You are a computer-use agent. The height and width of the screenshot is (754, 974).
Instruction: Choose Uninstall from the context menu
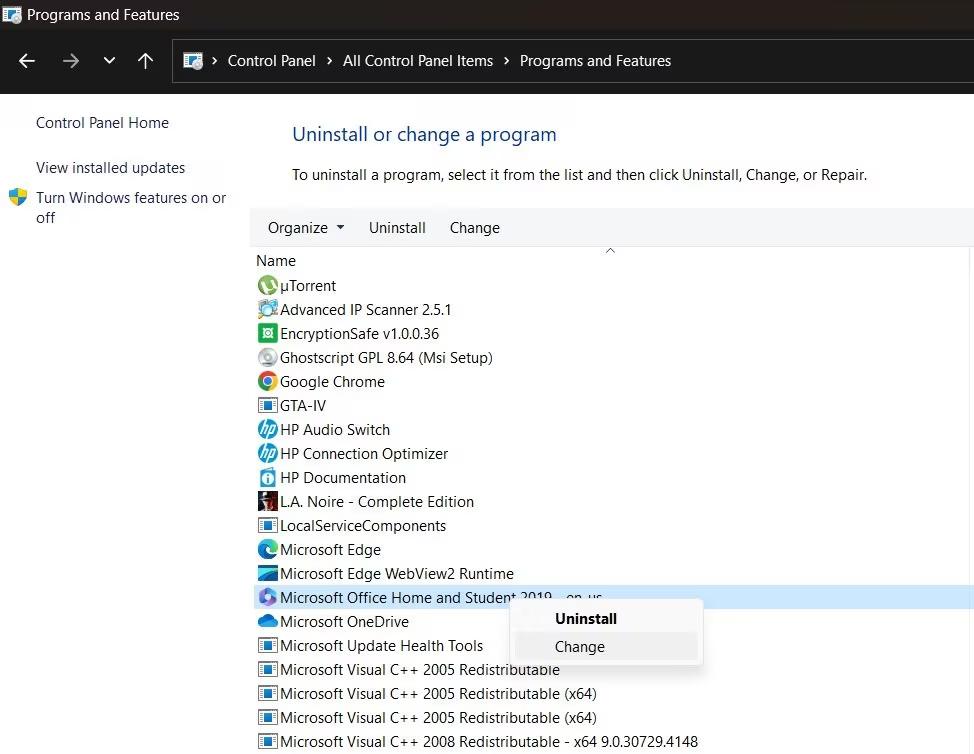pos(586,619)
